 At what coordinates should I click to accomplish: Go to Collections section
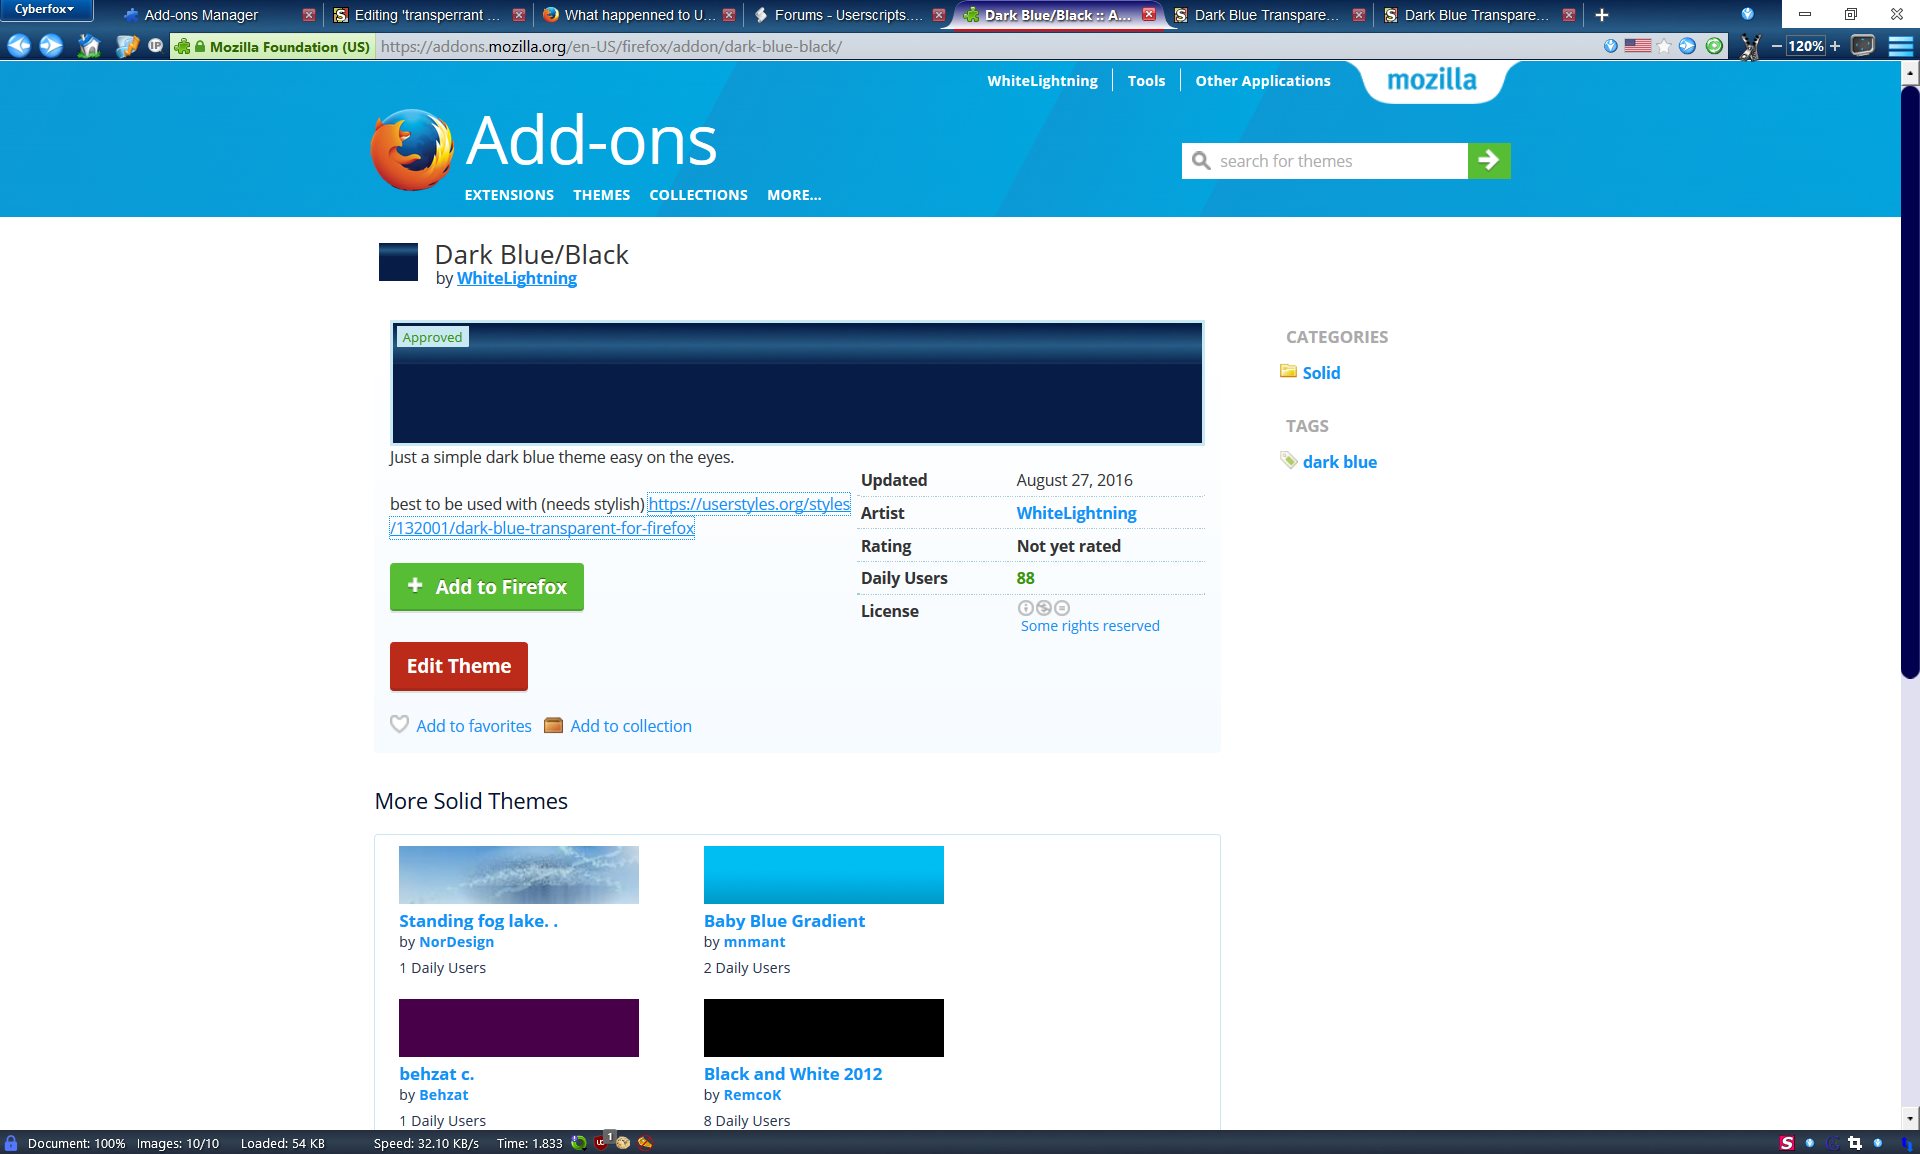[698, 195]
